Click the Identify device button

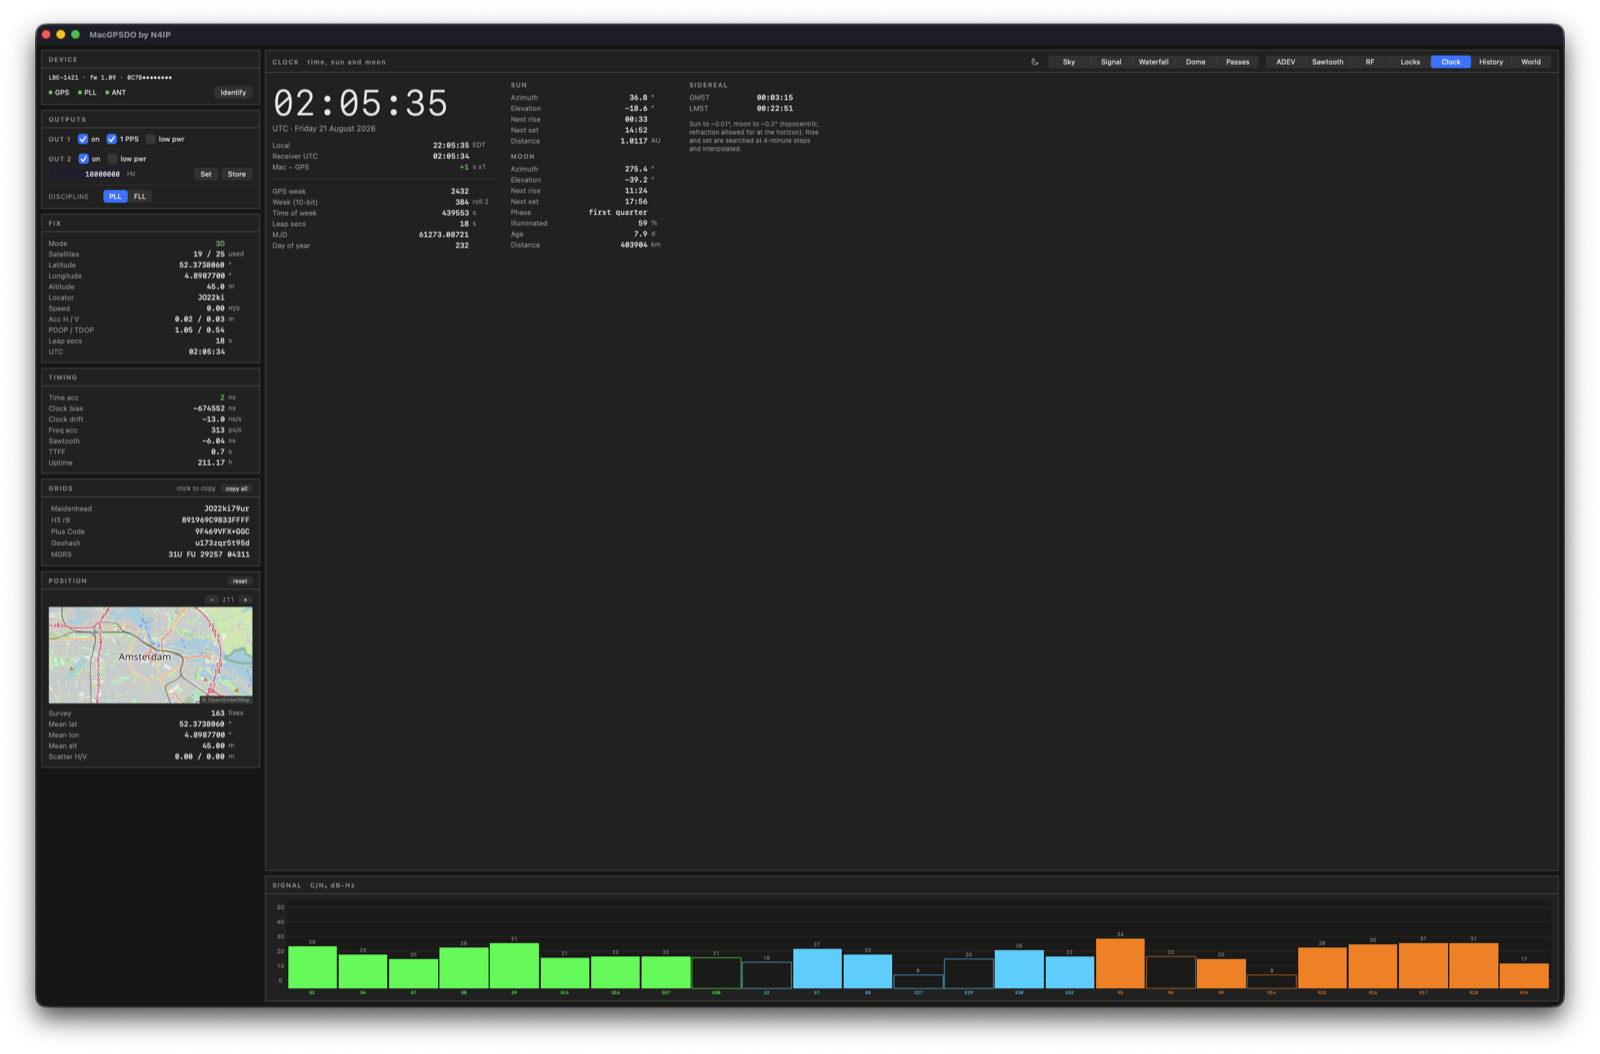click(233, 92)
